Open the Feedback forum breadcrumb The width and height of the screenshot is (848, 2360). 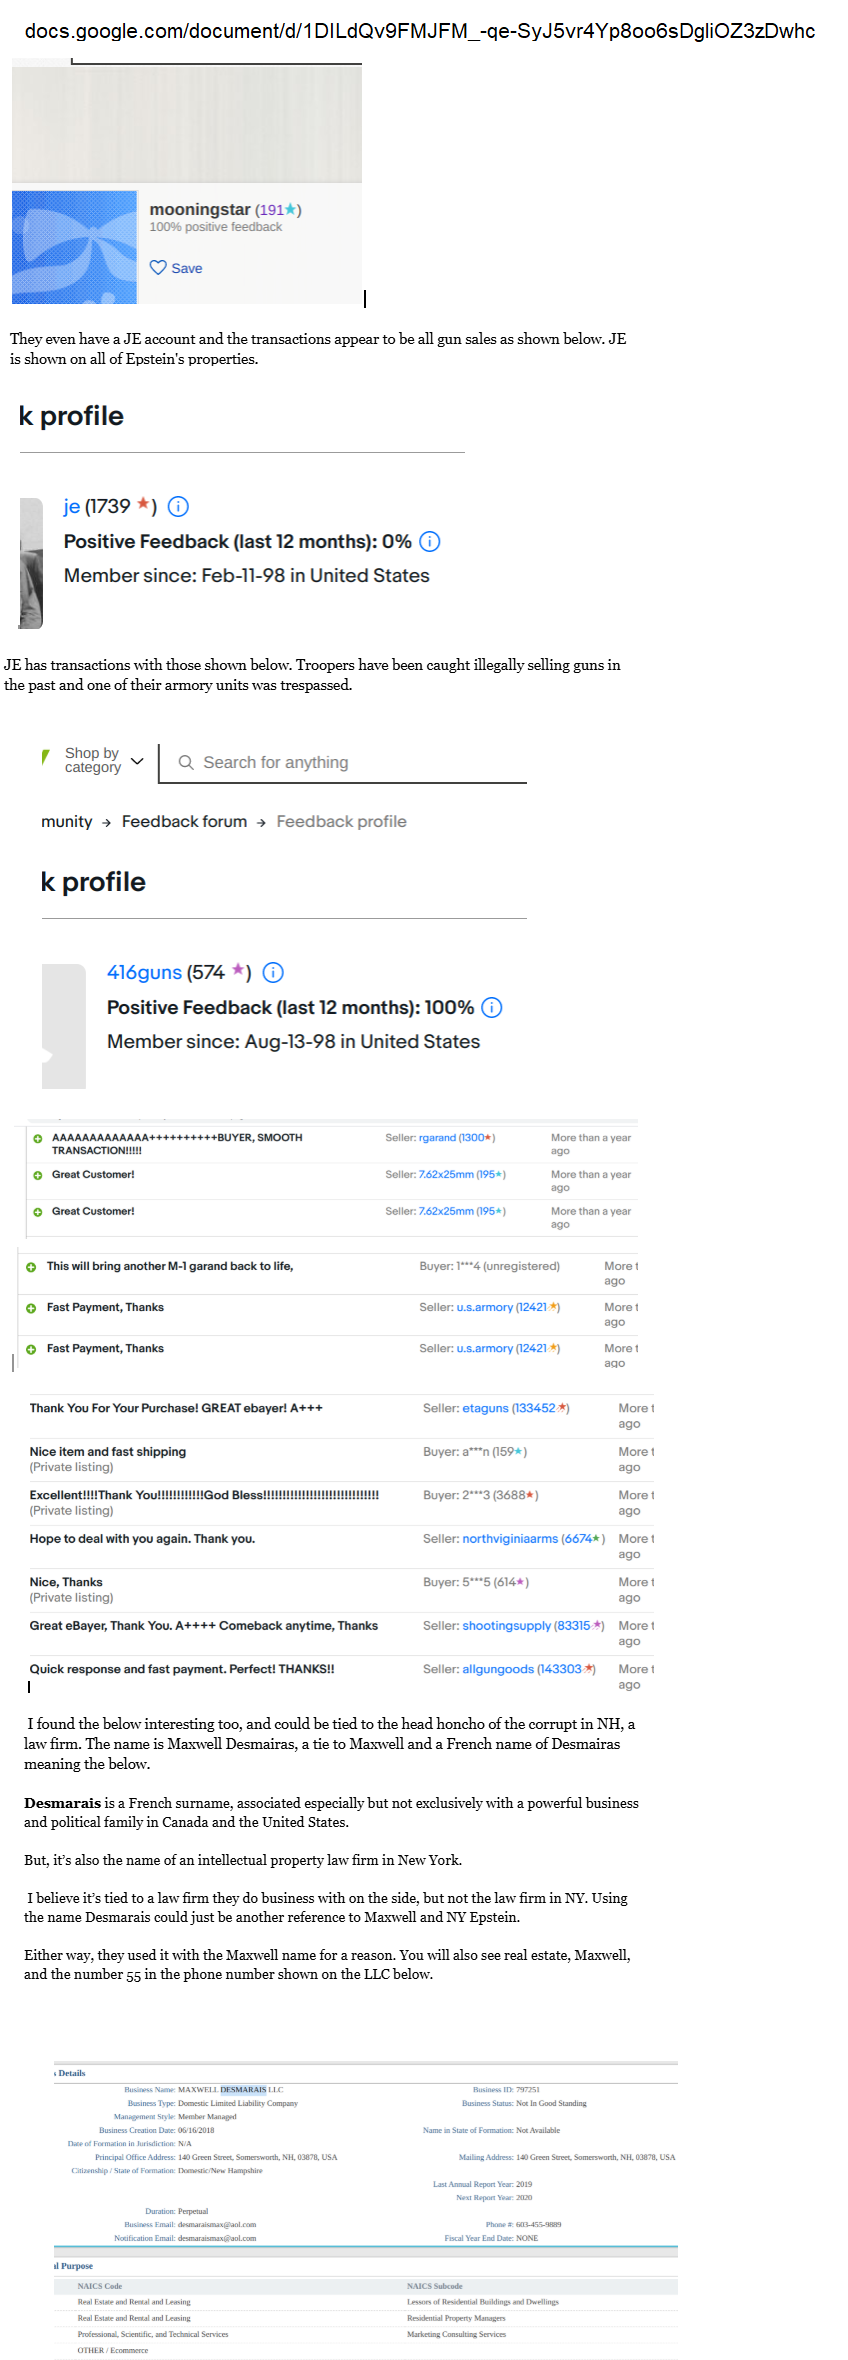[184, 821]
